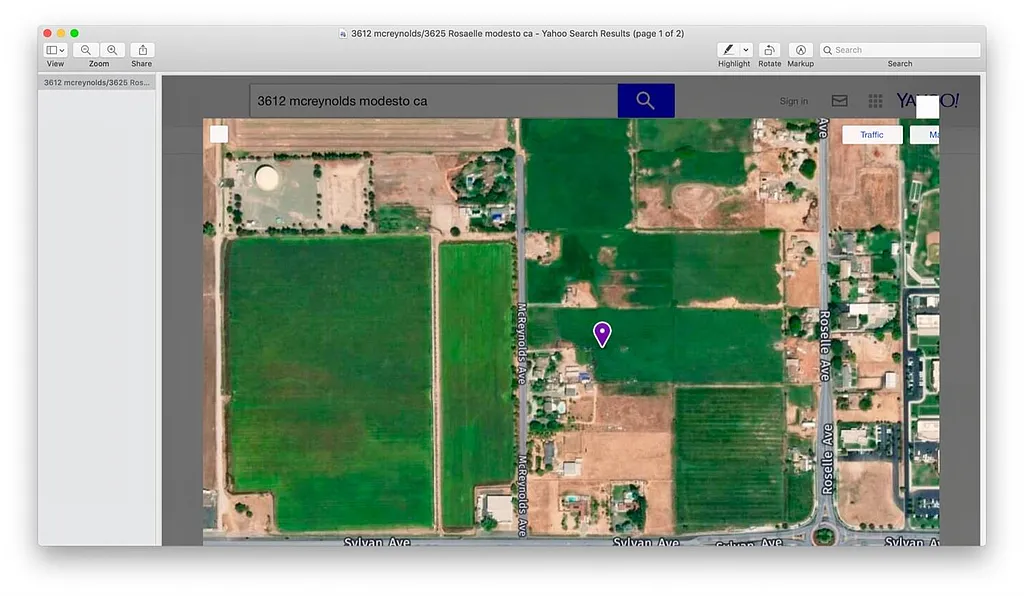Viewport: 1024px width, 596px height.
Task: Click the Zoom Out magnifier button
Action: (86, 50)
